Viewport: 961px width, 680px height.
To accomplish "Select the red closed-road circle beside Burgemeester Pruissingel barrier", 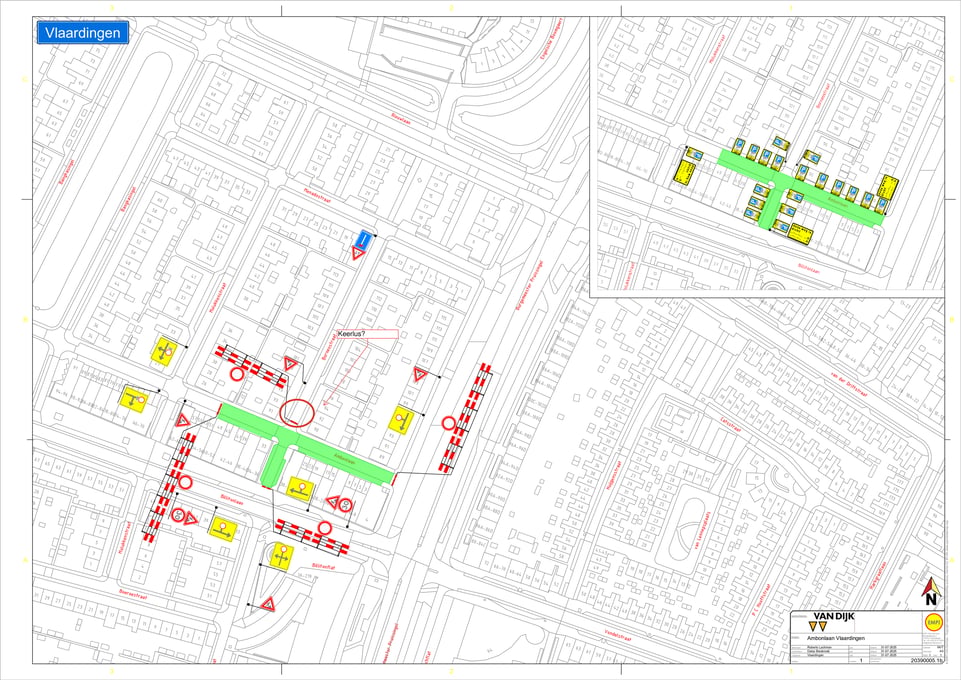I will [x=449, y=423].
